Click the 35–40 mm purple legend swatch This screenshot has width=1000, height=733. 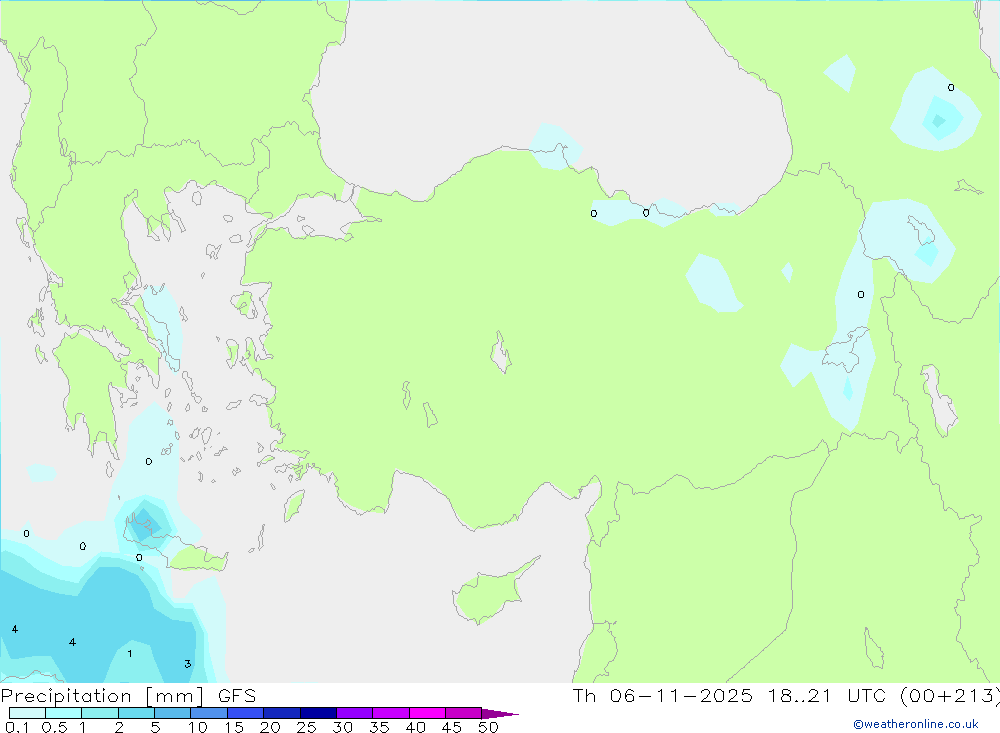tap(390, 713)
